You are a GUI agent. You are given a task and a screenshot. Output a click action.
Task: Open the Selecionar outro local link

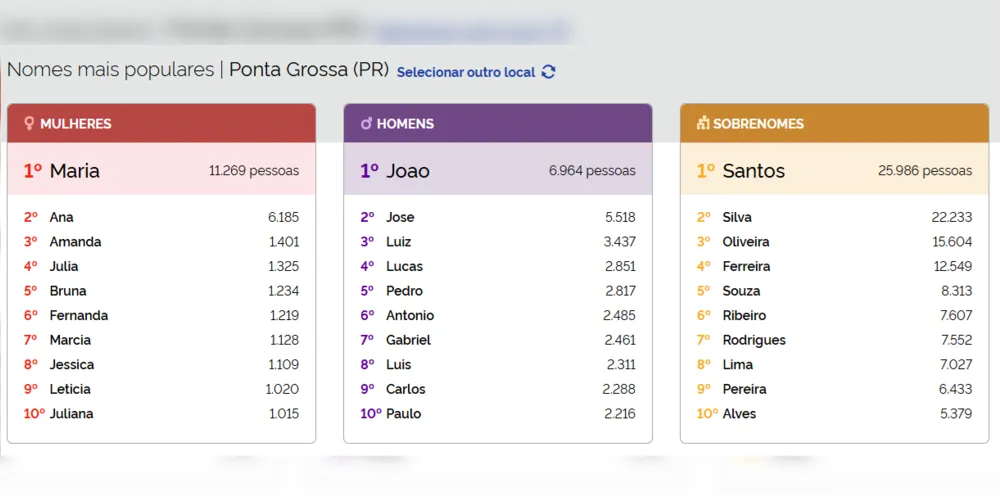pos(466,72)
